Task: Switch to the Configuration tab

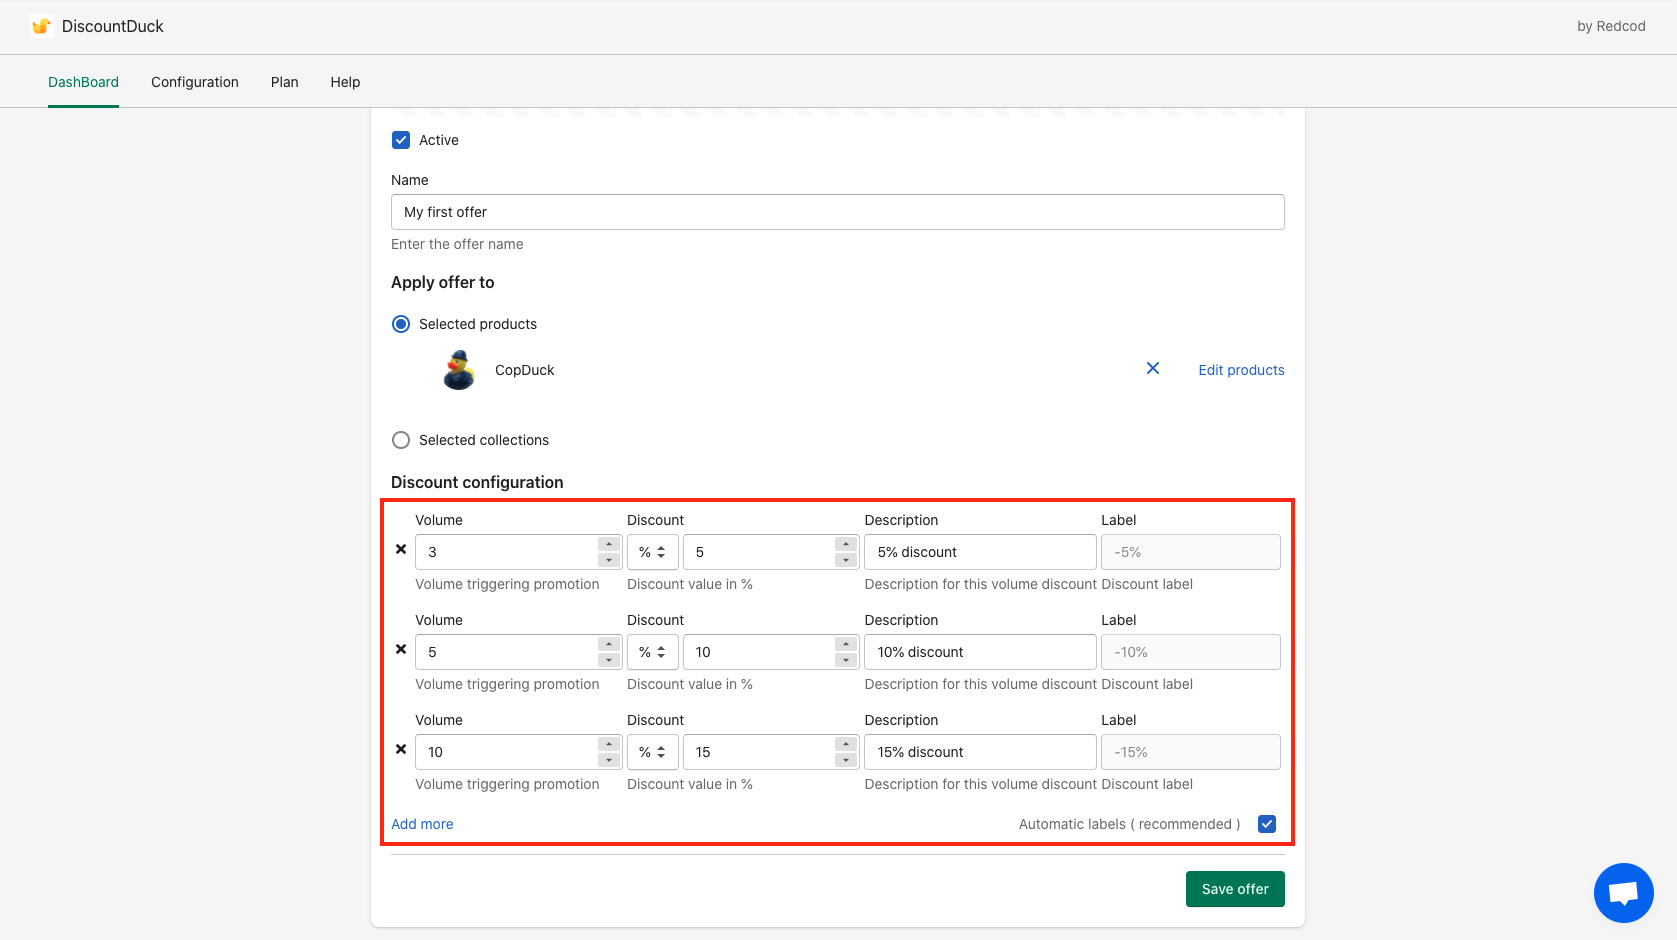Action: click(195, 82)
